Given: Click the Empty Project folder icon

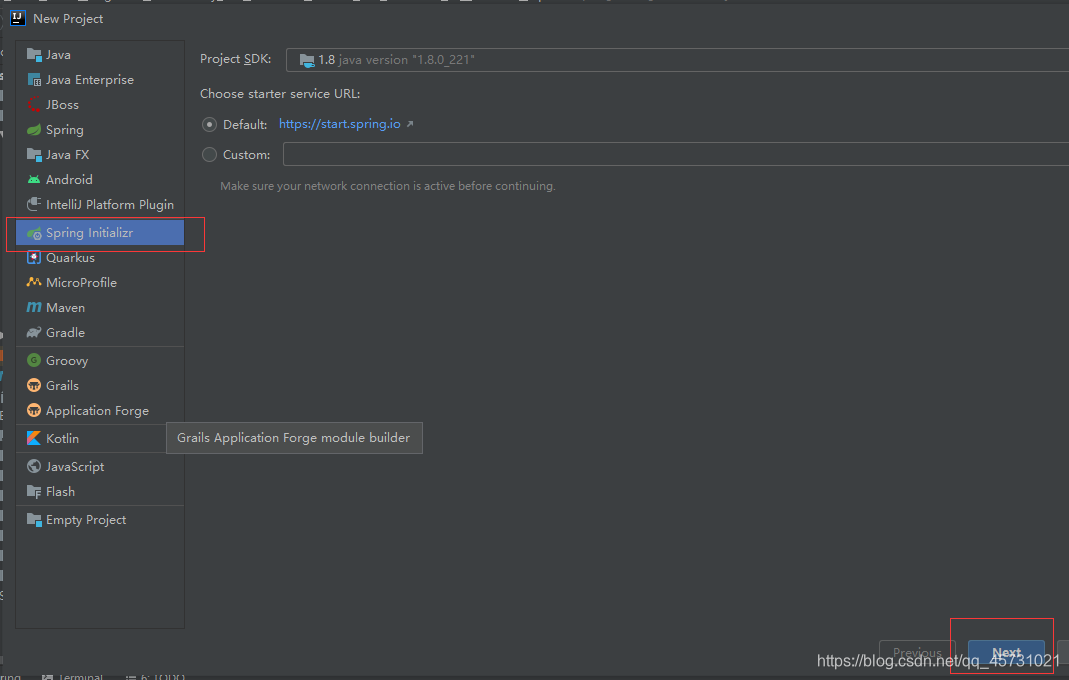Looking at the screenshot, I should 34,520.
